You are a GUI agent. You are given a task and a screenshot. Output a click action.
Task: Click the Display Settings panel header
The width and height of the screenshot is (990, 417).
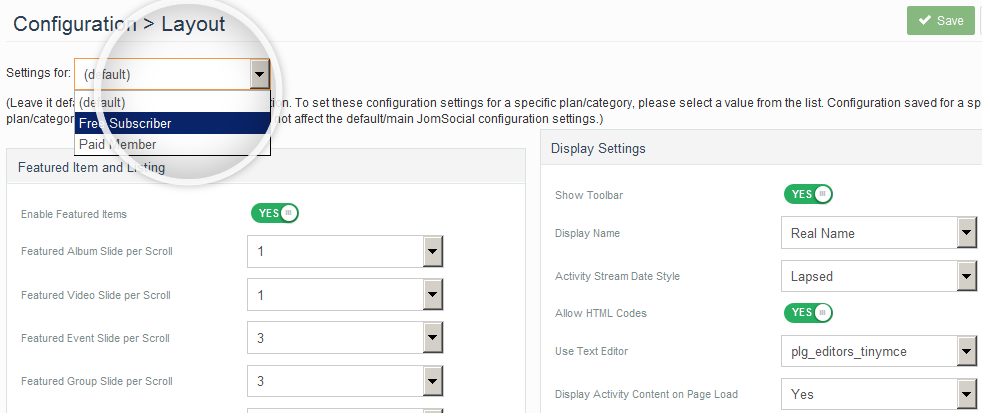[599, 149]
